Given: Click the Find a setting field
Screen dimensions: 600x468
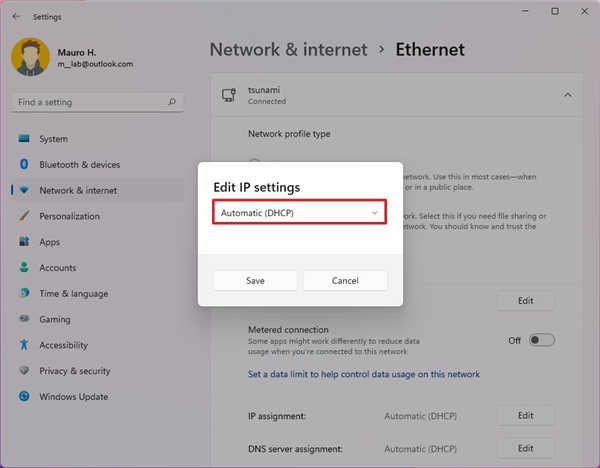Looking at the screenshot, I should [90, 102].
